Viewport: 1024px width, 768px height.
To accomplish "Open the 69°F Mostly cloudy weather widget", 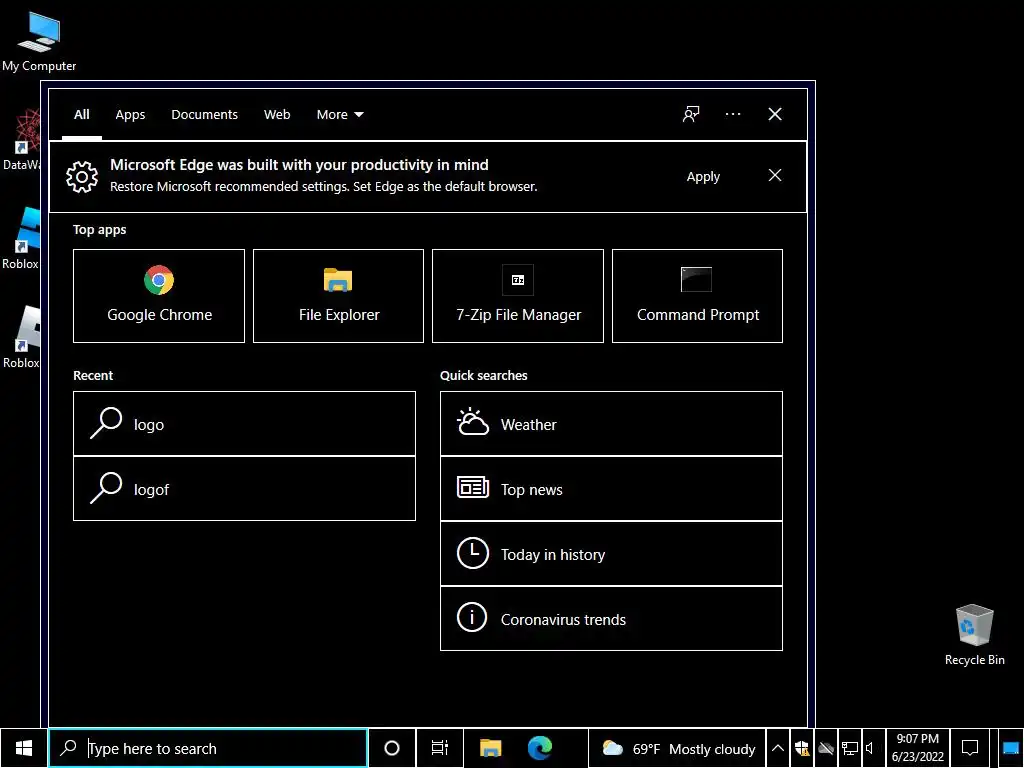I will pyautogui.click(x=678, y=748).
